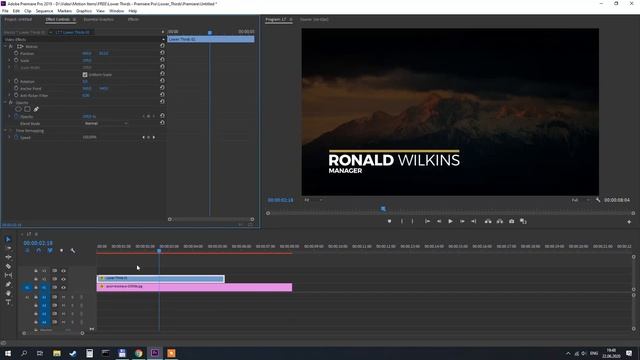Select the Track Select Forward tool
The width and height of the screenshot is (640, 360).
click(8, 248)
